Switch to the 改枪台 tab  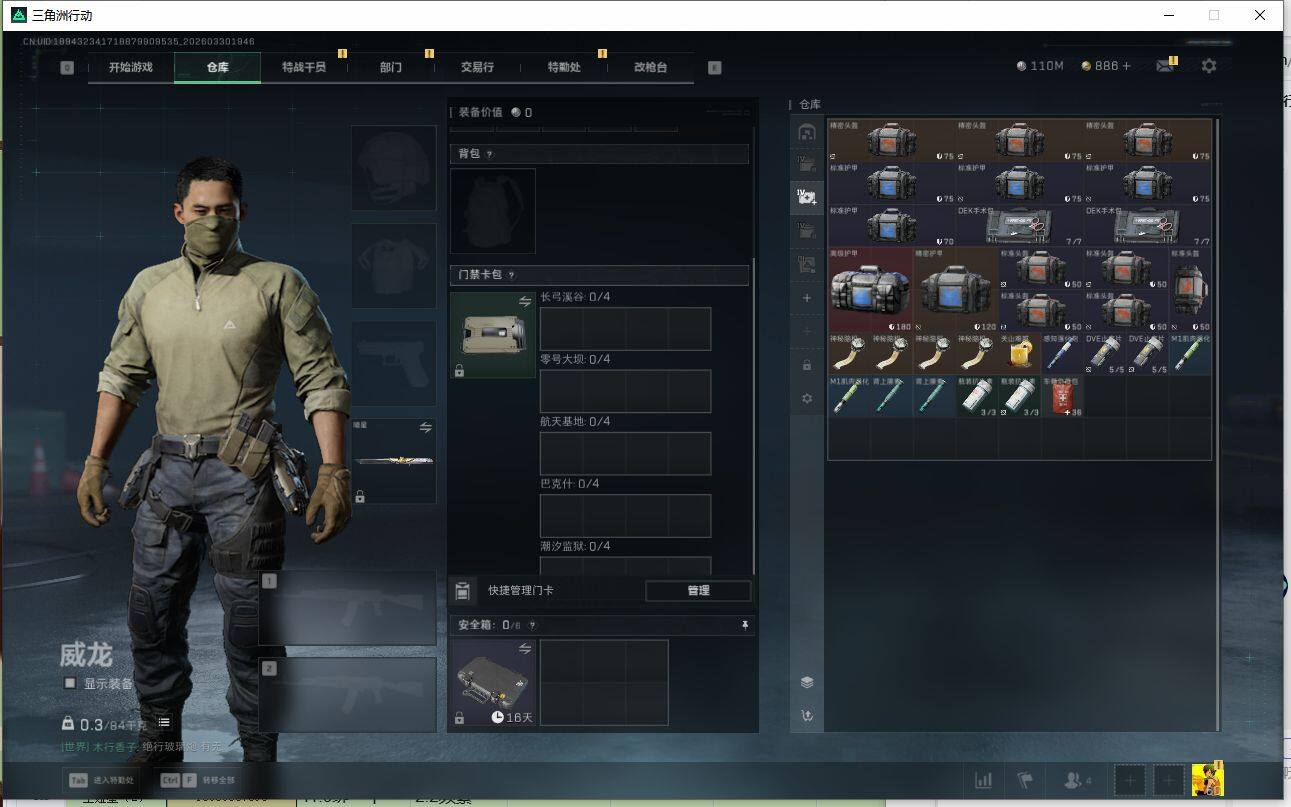pos(650,67)
